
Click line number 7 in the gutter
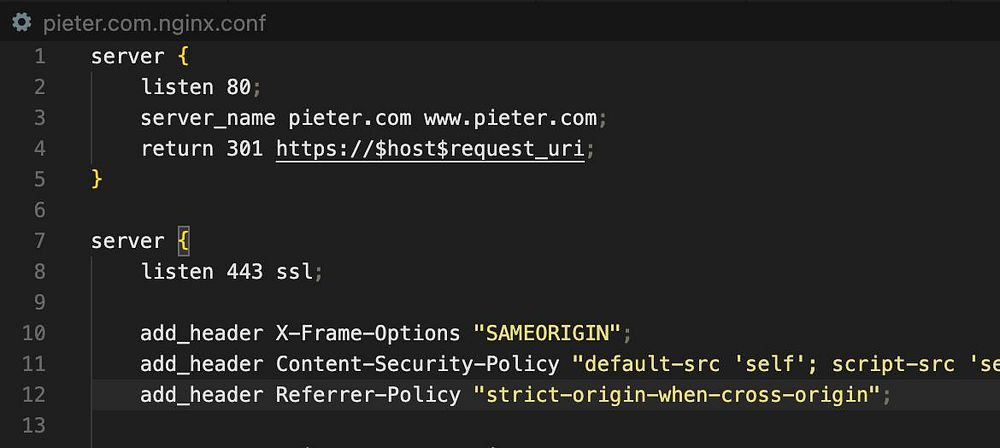pyautogui.click(x=40, y=241)
